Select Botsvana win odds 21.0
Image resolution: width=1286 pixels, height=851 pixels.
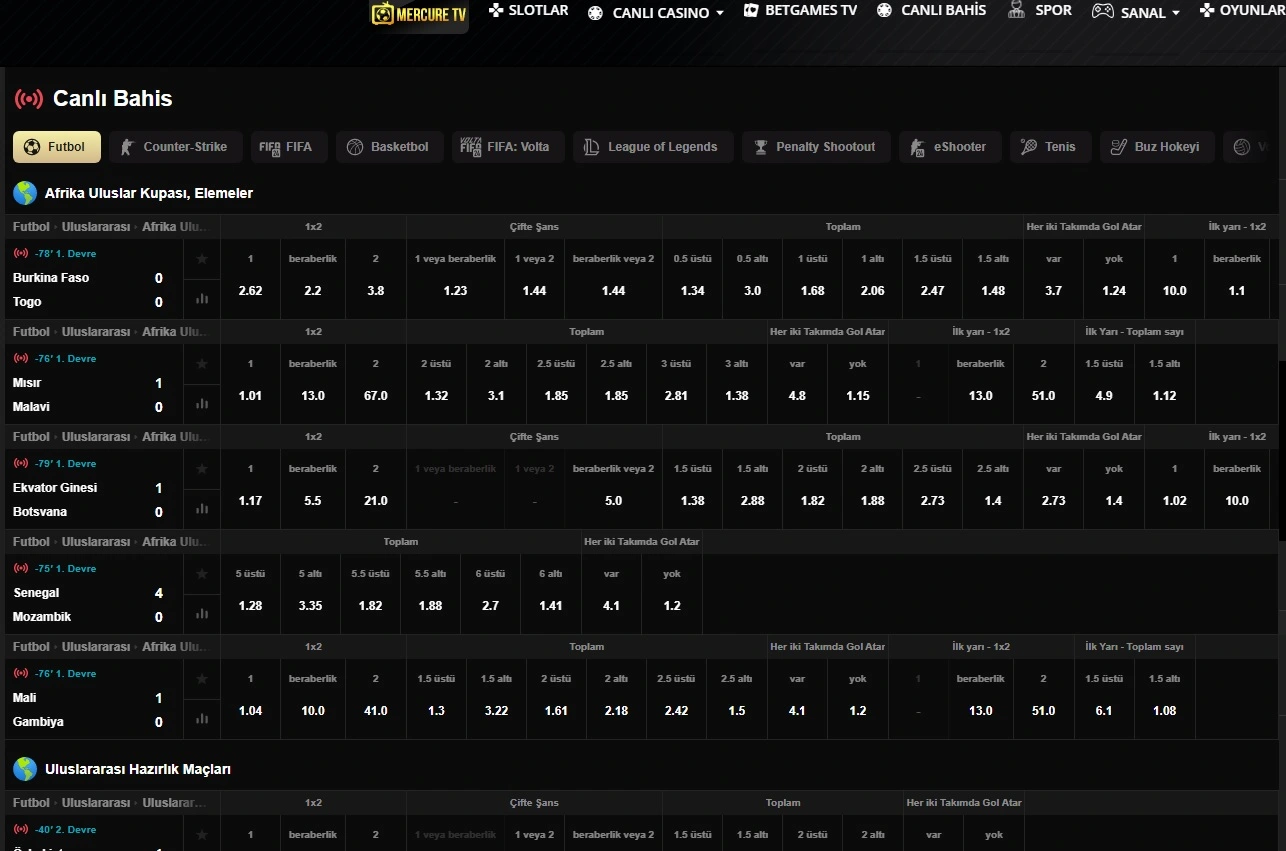376,489
